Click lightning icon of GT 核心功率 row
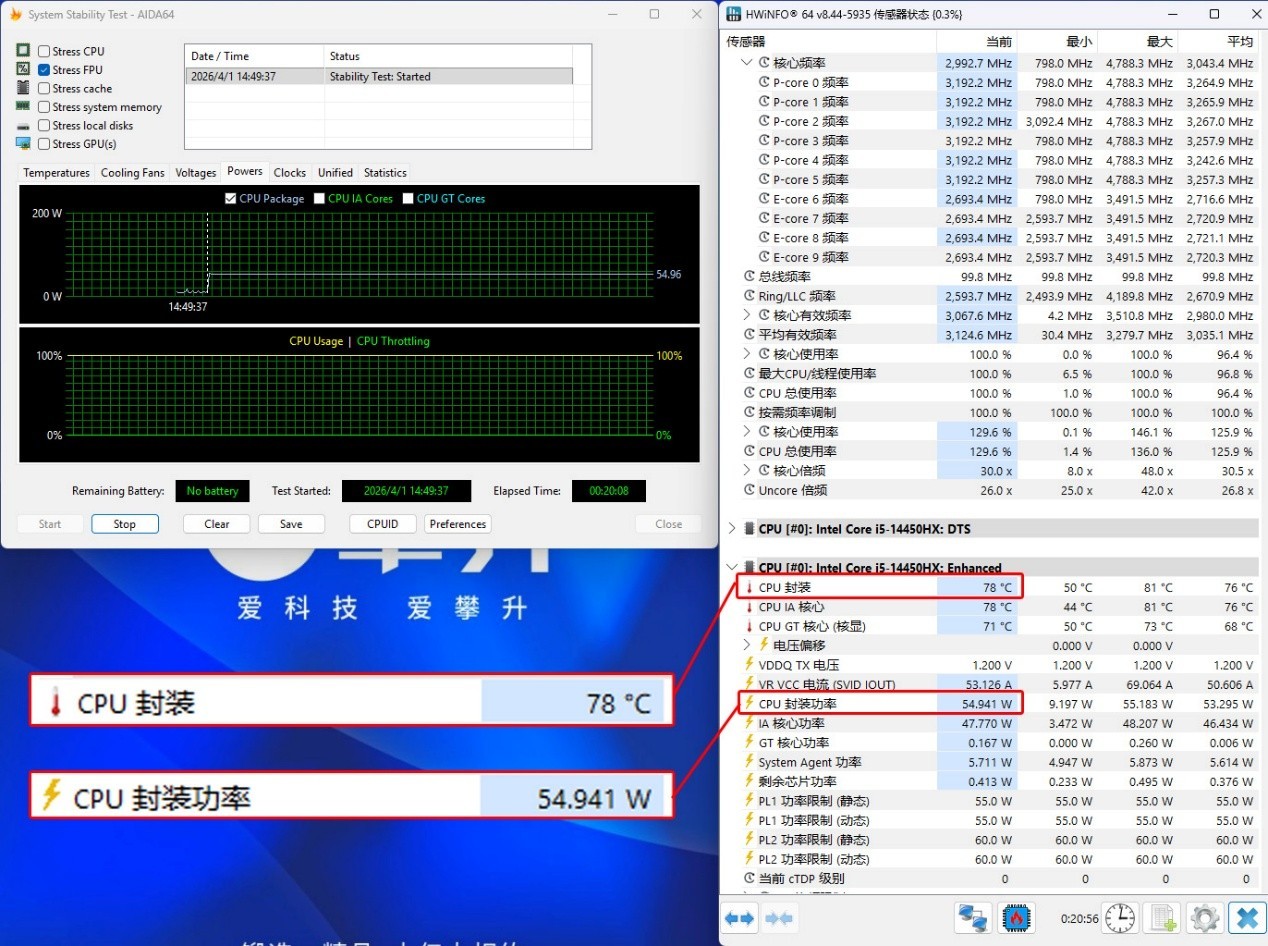Image resolution: width=1268 pixels, height=946 pixels. (x=749, y=742)
